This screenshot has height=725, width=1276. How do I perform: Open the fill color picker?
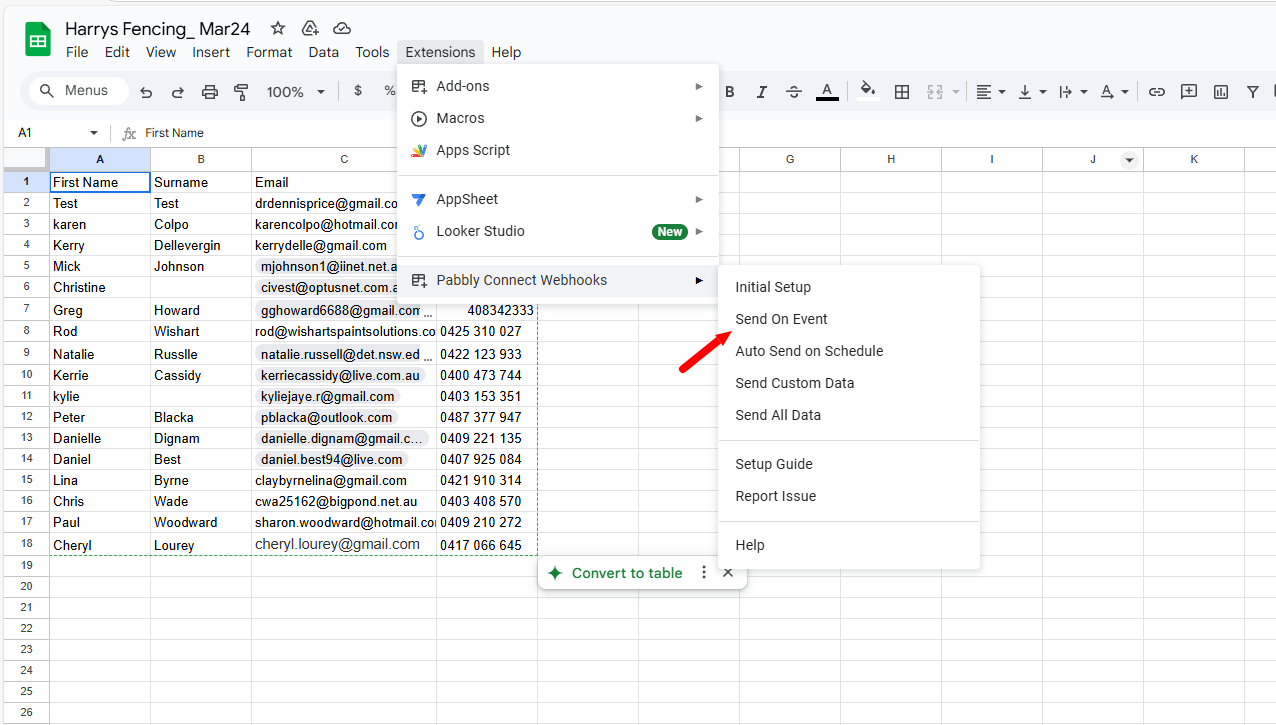(x=868, y=92)
